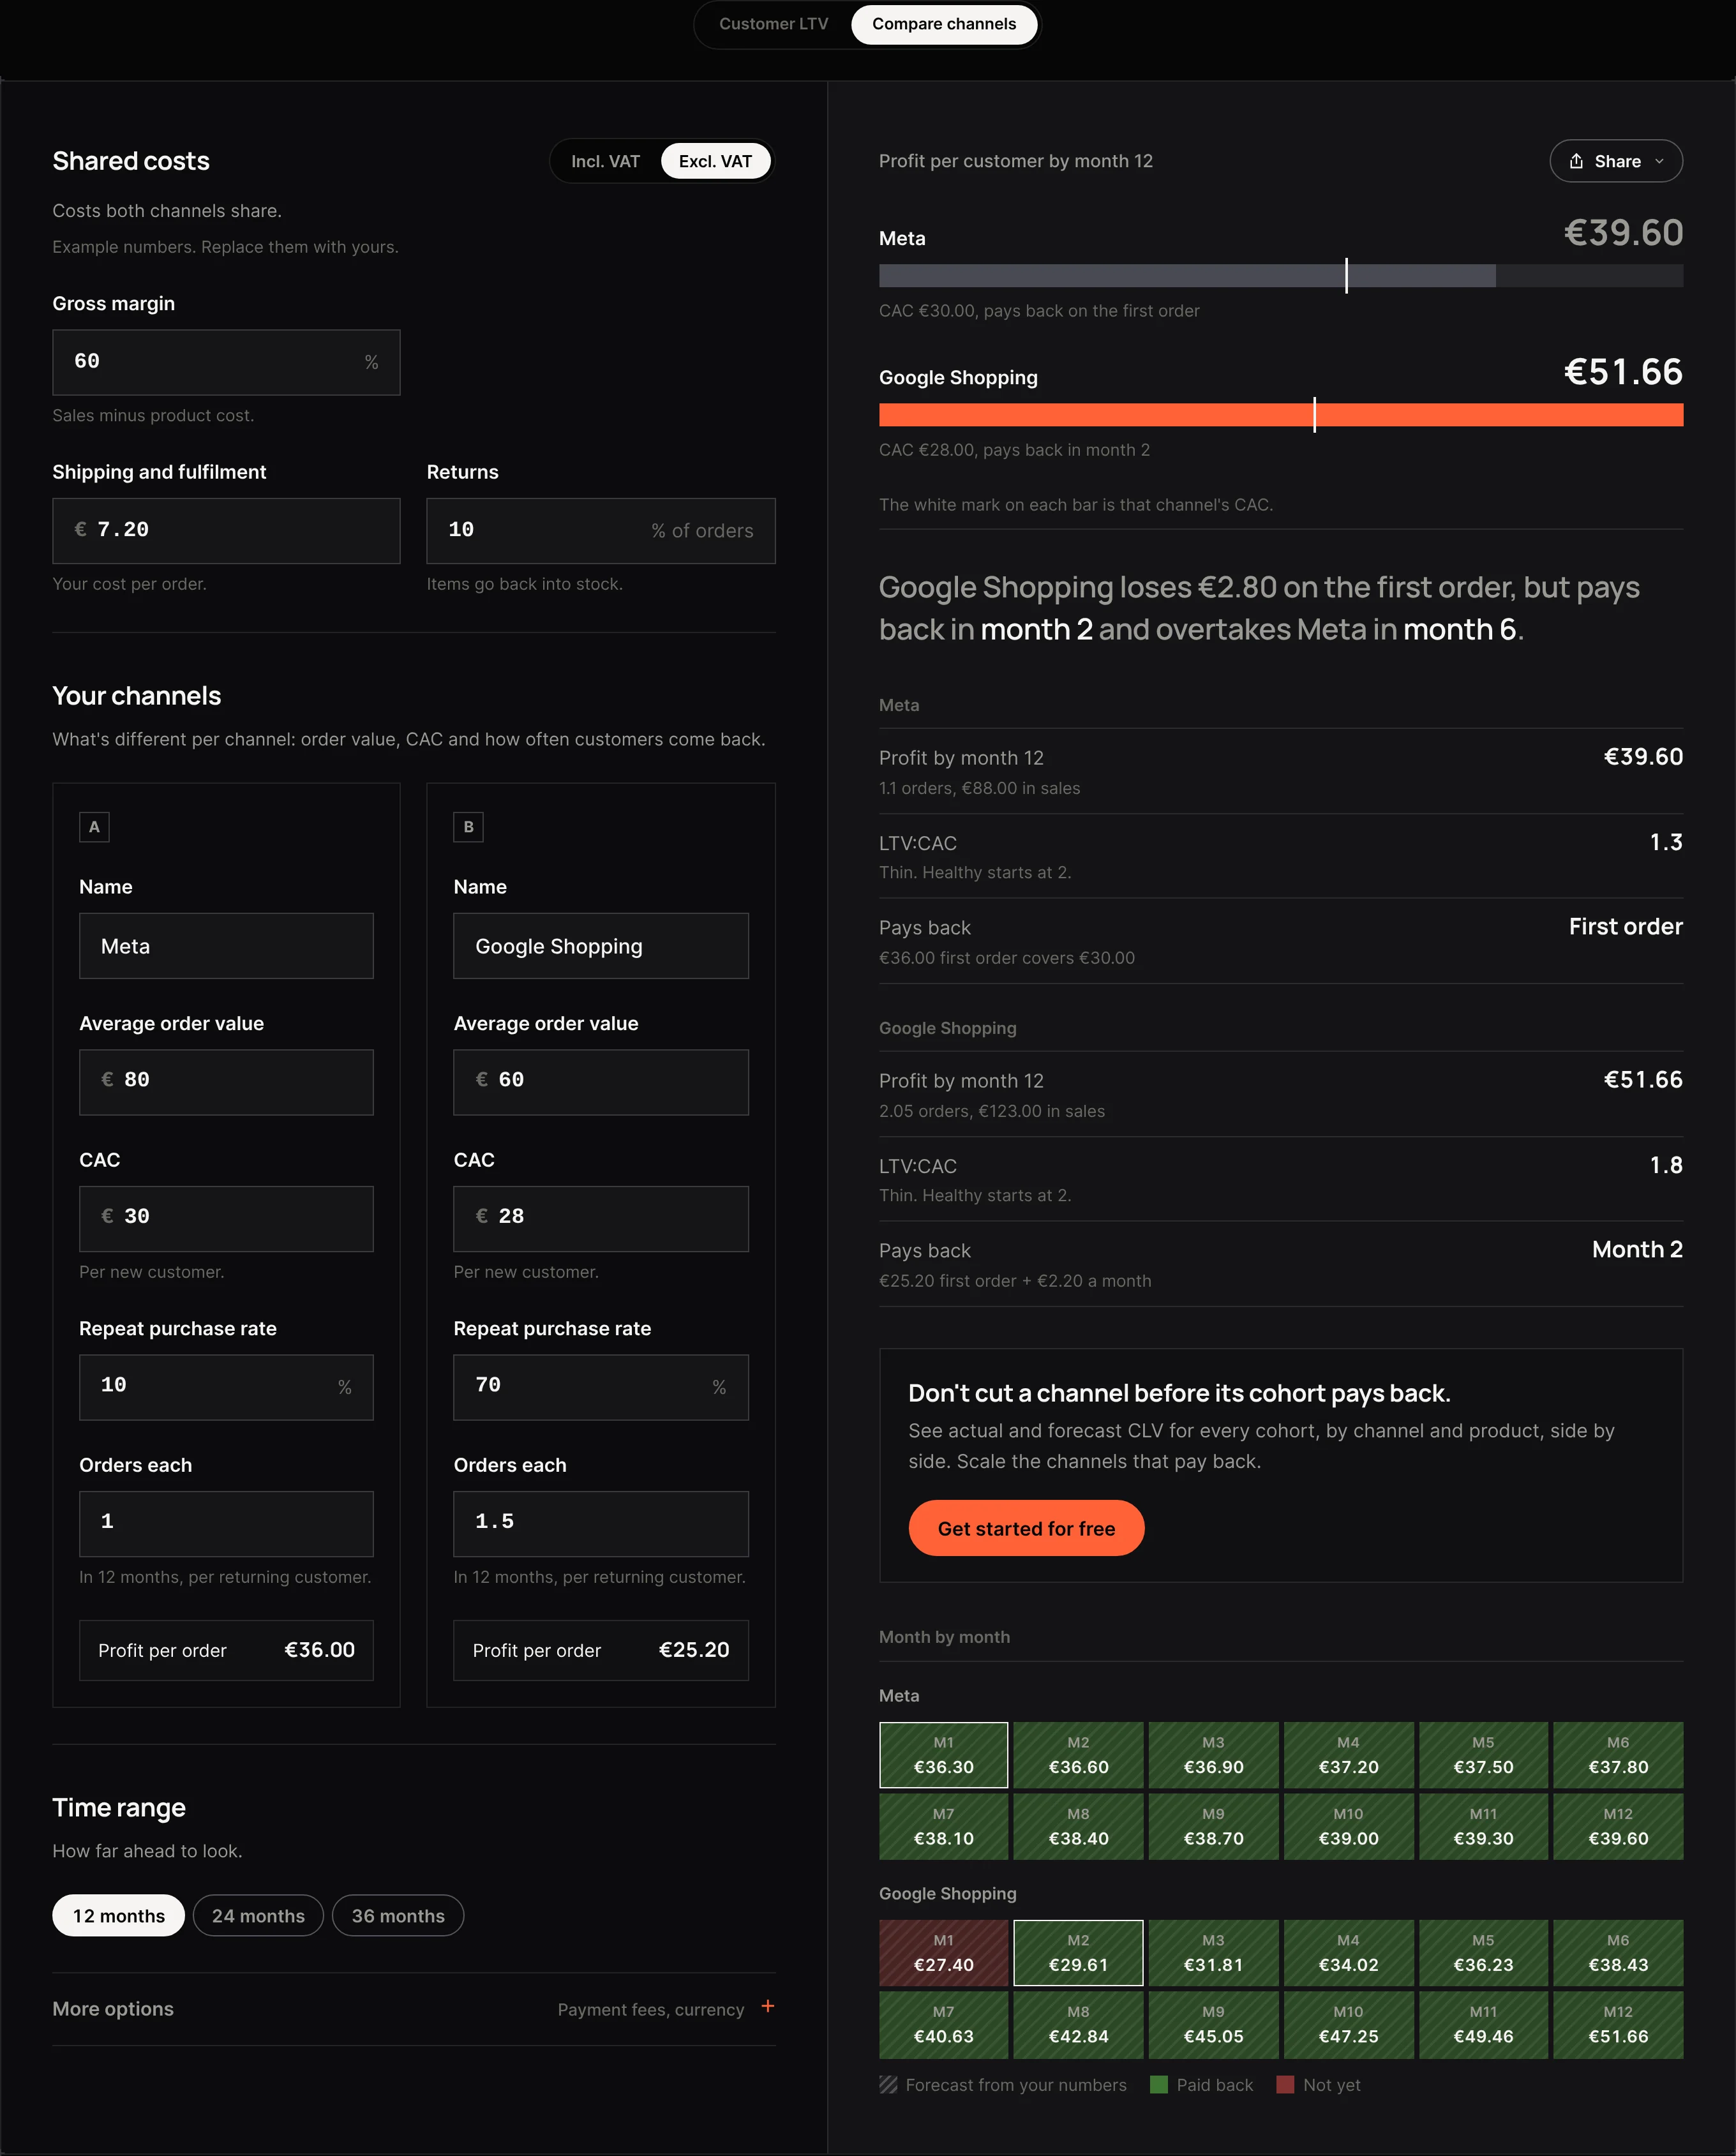Screen dimensions: 1736x2156
Task: Click the channel A badge
Action: [x=94, y=827]
